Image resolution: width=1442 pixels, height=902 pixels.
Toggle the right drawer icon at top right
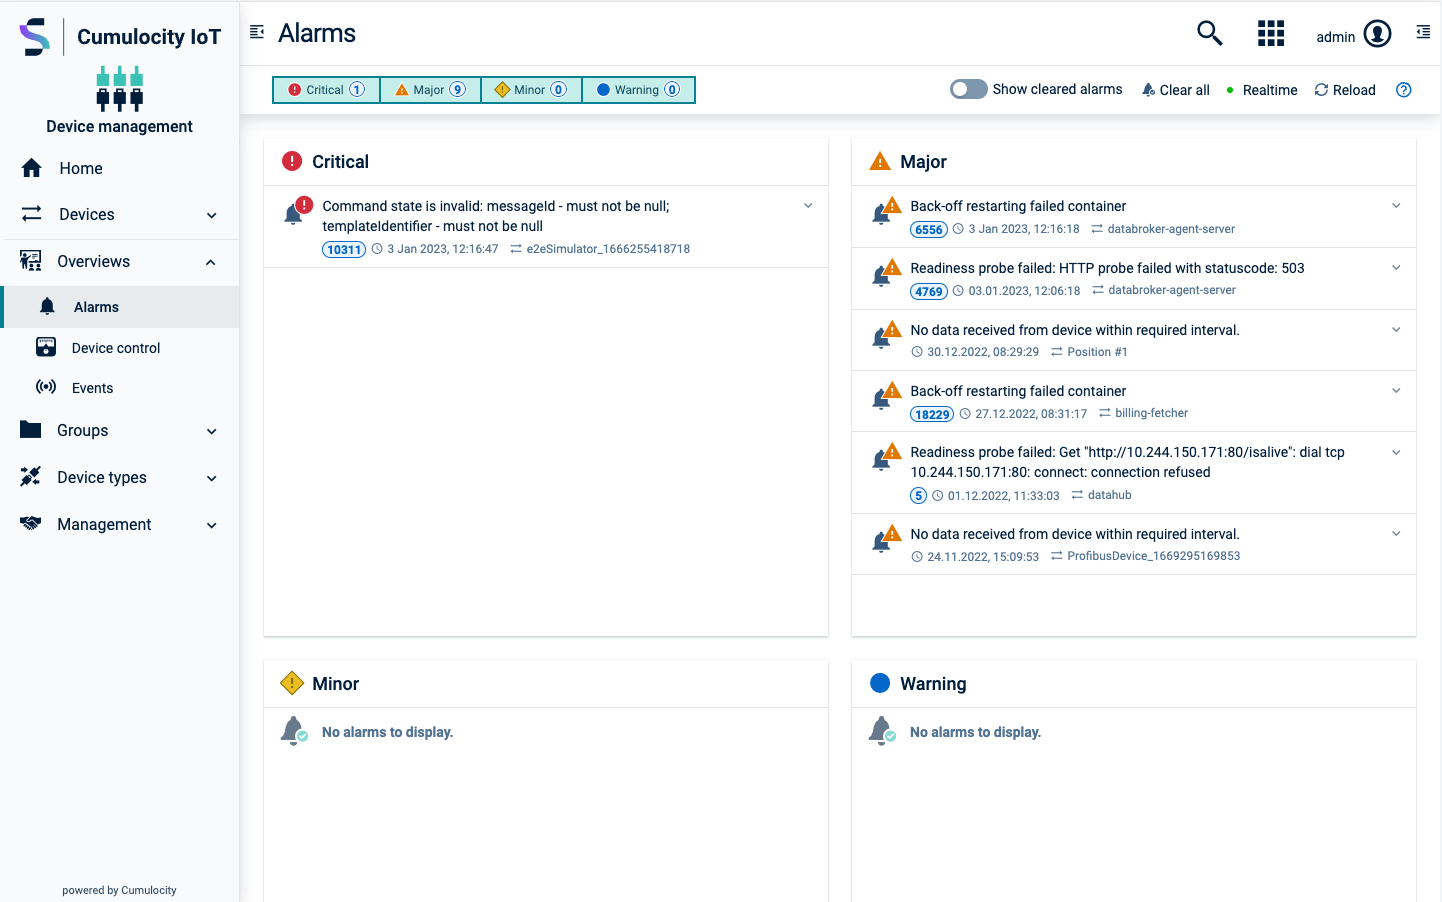pyautogui.click(x=1423, y=33)
